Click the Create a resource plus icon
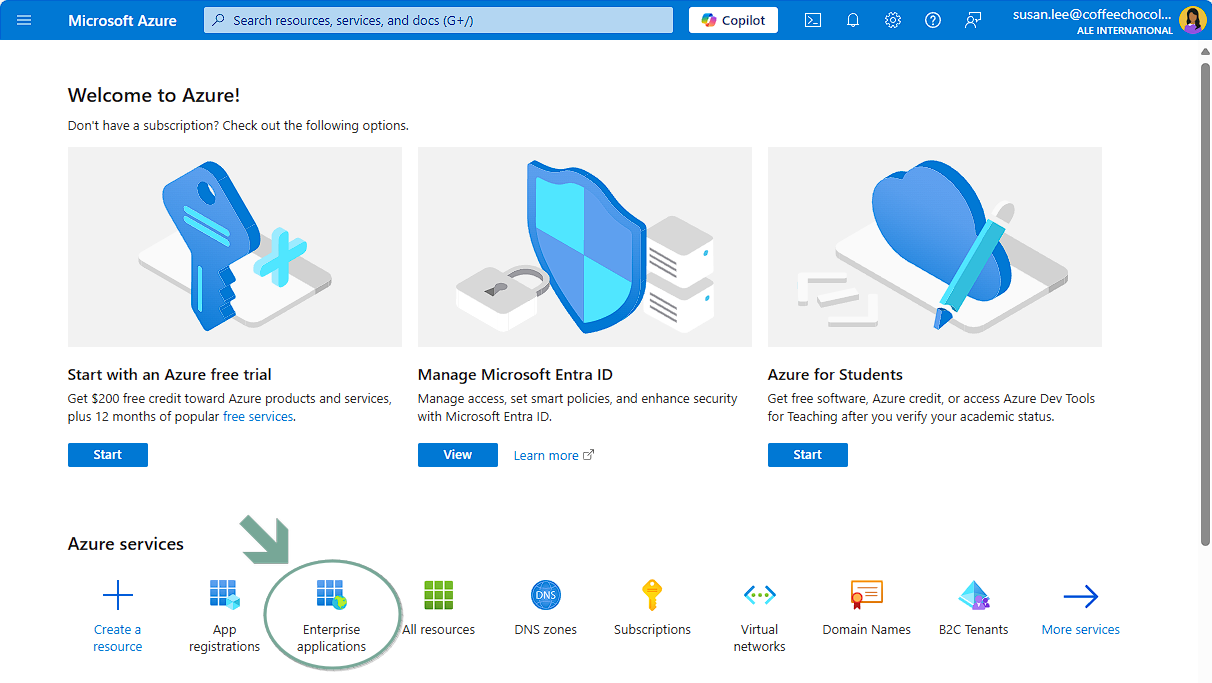1212x683 pixels. (x=118, y=596)
